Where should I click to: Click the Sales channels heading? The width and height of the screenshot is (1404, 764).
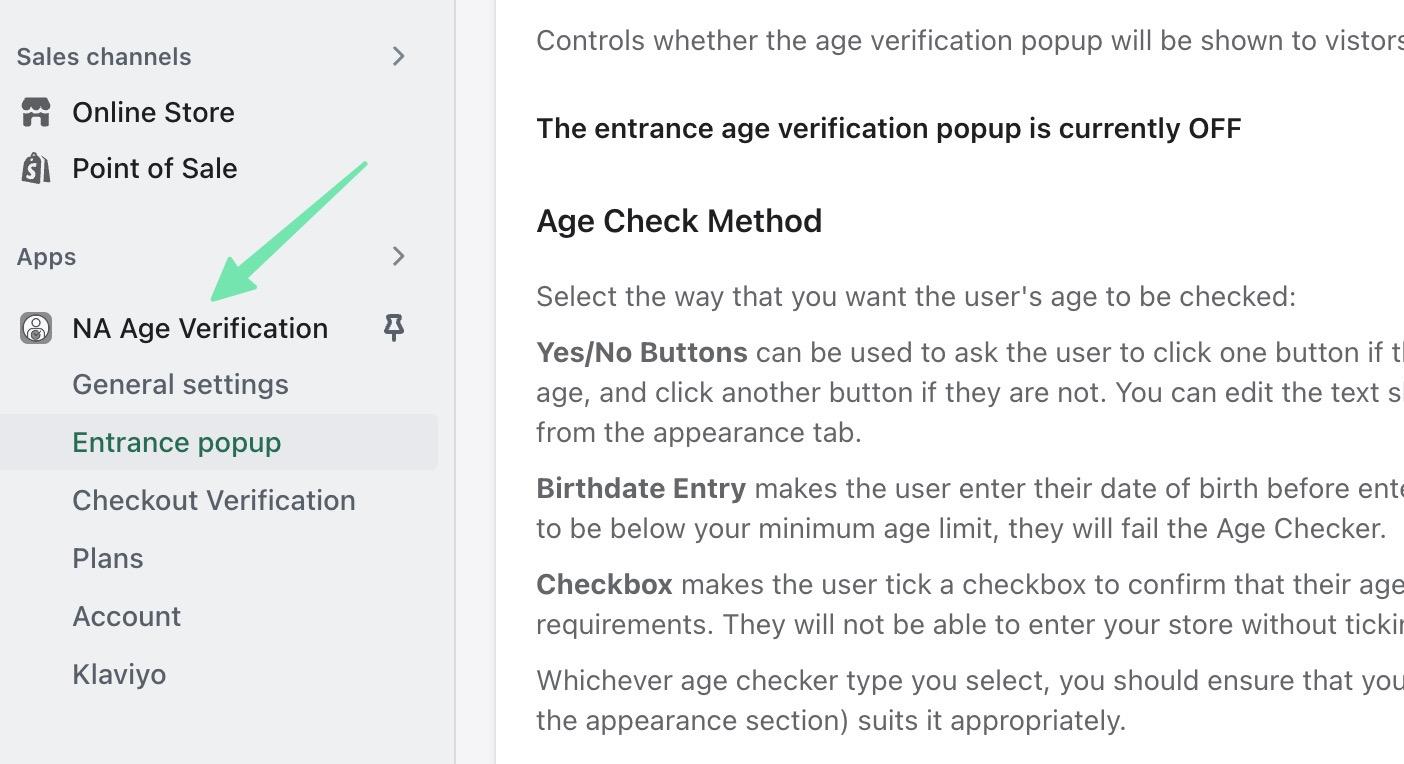103,57
